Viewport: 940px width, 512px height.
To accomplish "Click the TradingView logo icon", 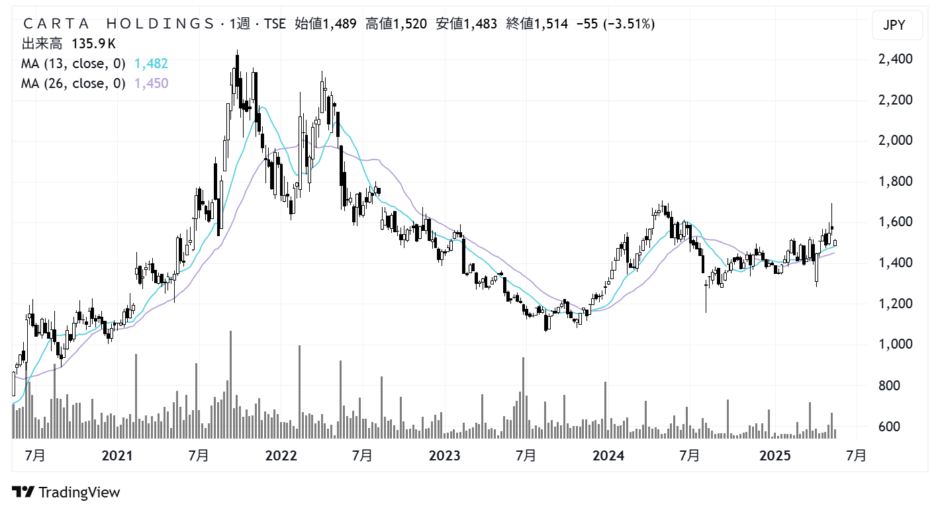I will [x=23, y=492].
